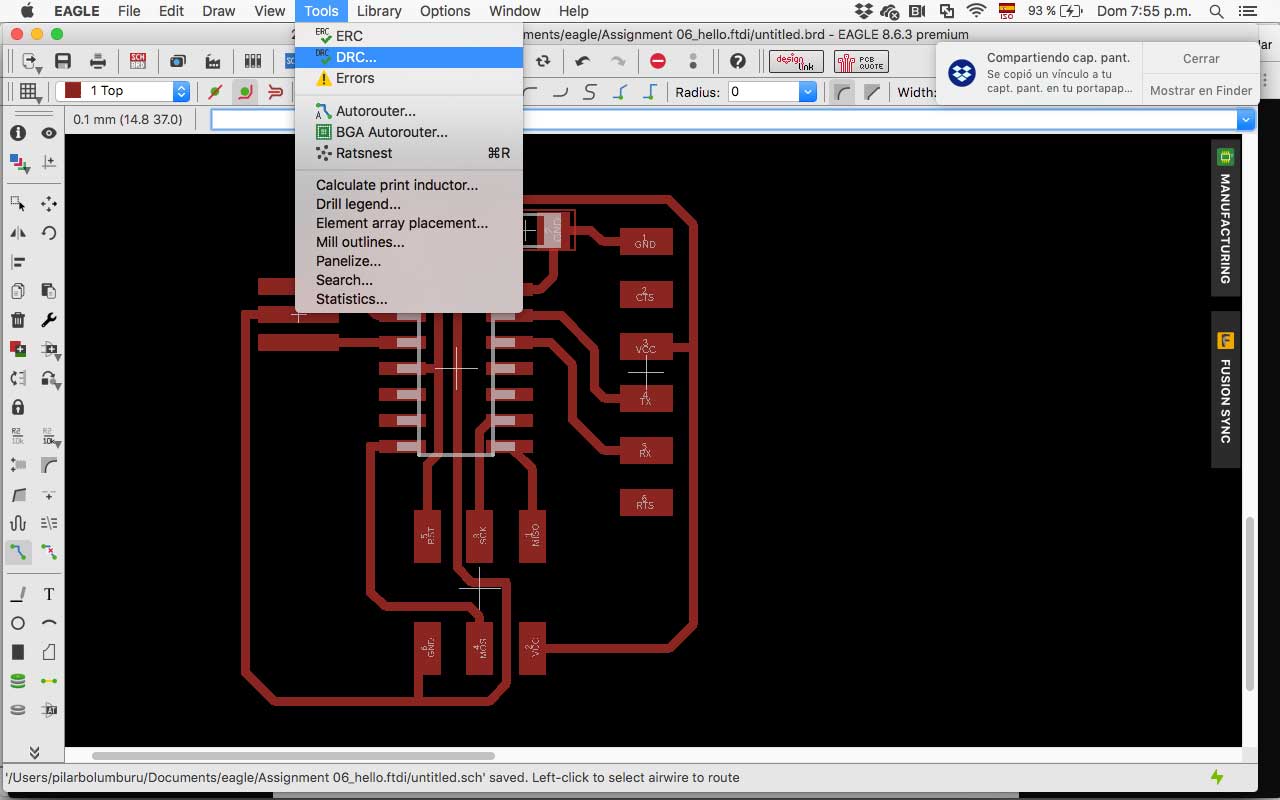This screenshot has height=800, width=1280.
Task: Enable round miter style
Action: click(x=843, y=91)
